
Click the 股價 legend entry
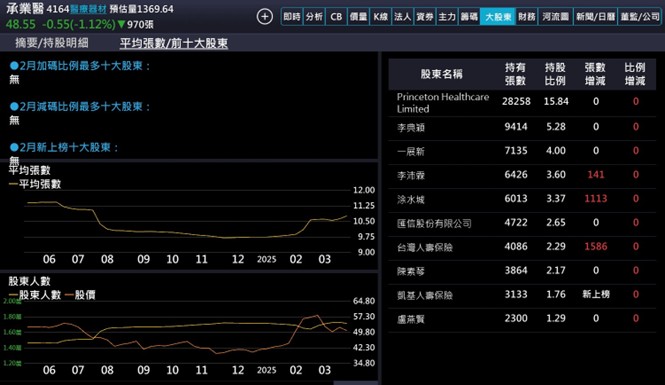[80, 295]
